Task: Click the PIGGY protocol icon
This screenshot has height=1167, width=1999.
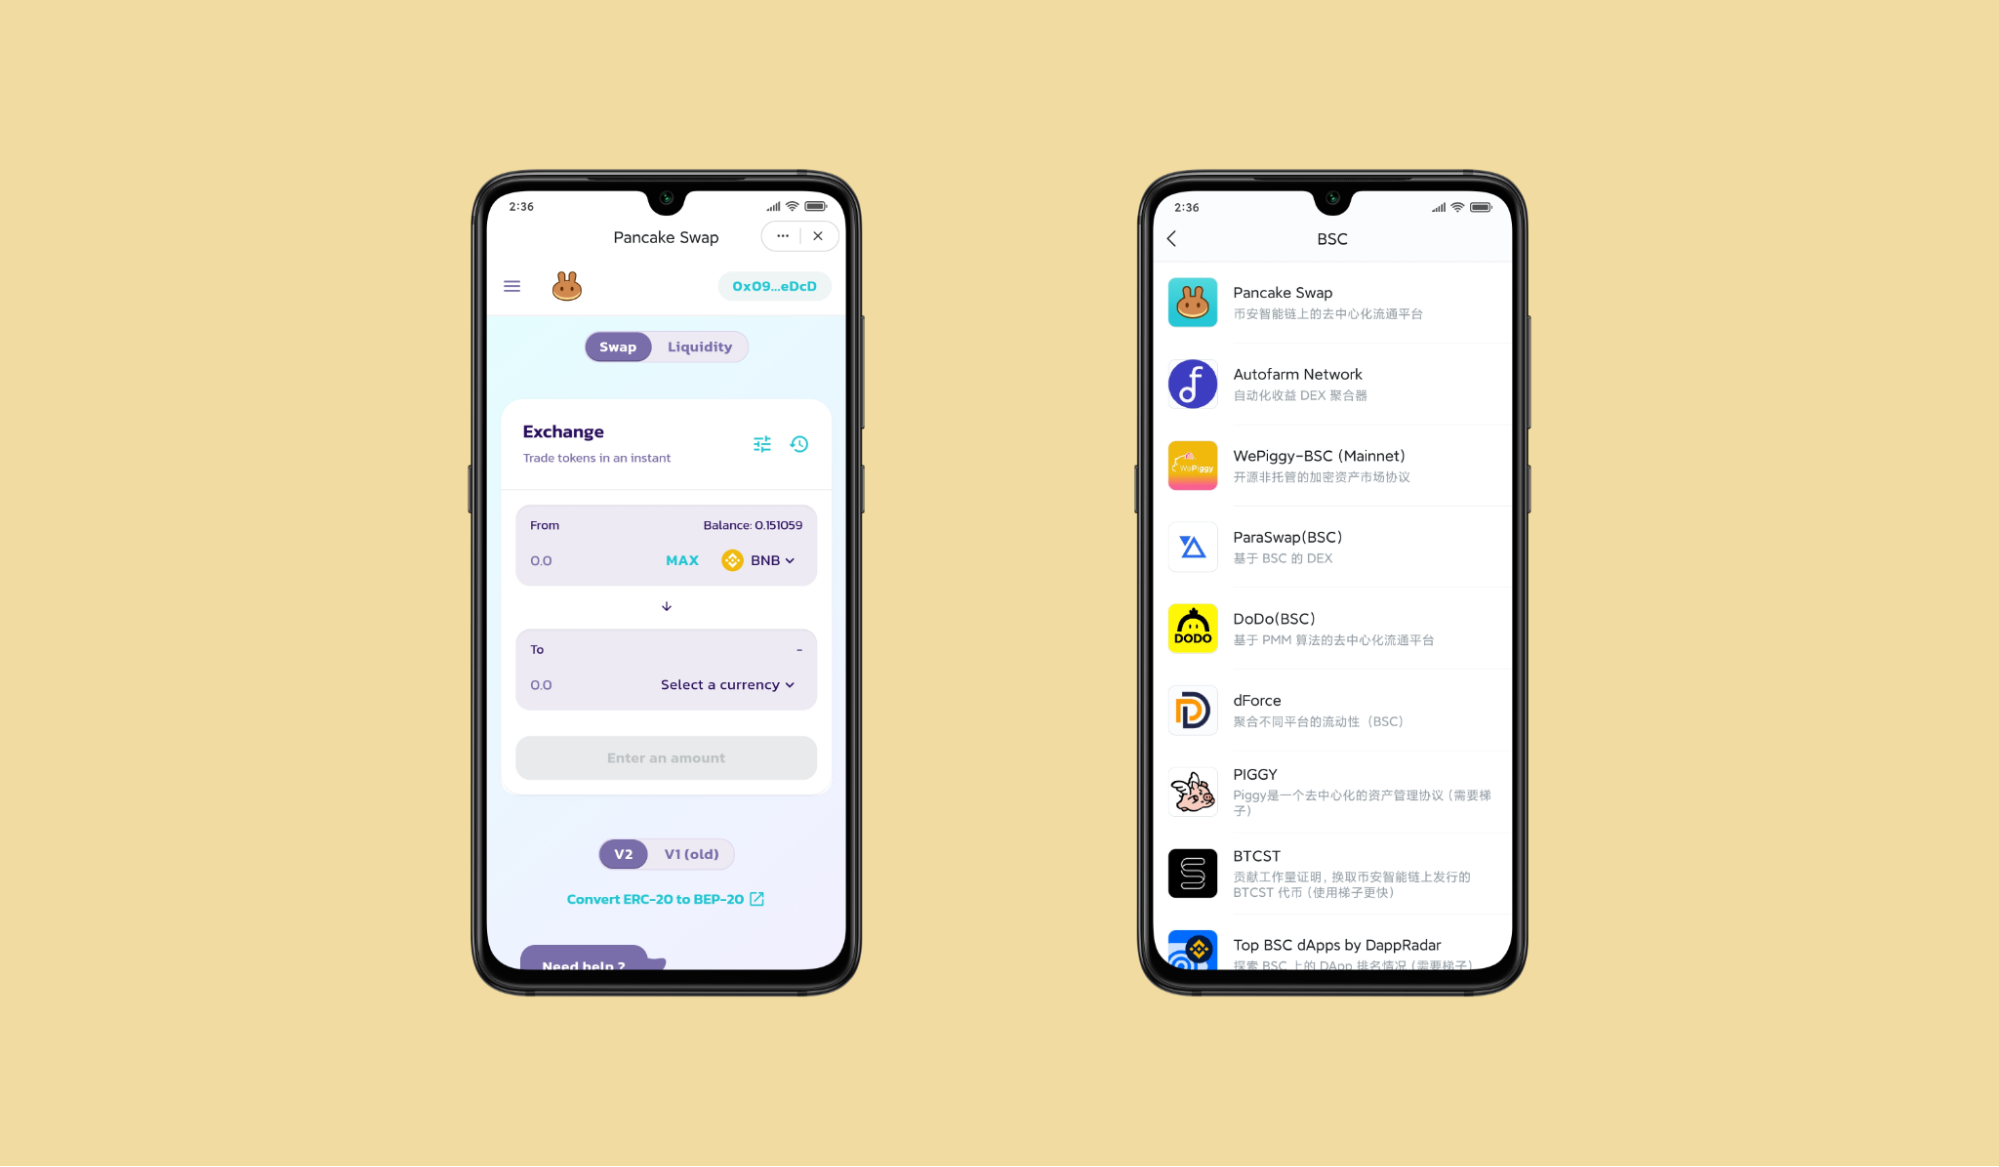Action: tap(1192, 791)
